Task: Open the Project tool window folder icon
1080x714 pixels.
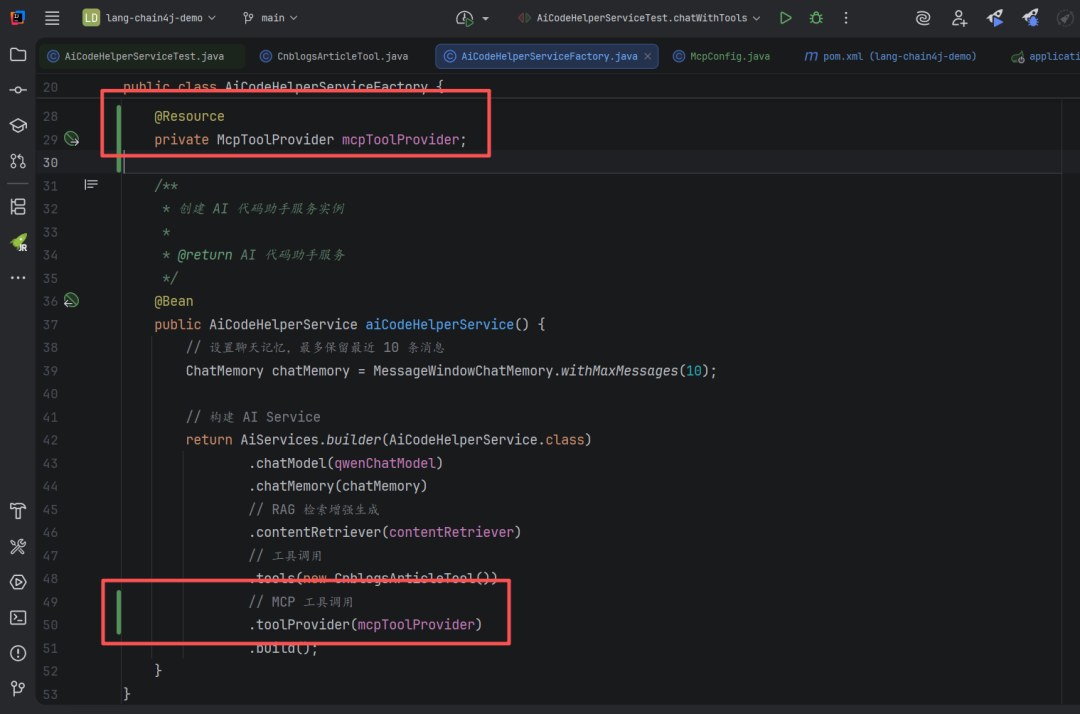Action: click(x=18, y=55)
